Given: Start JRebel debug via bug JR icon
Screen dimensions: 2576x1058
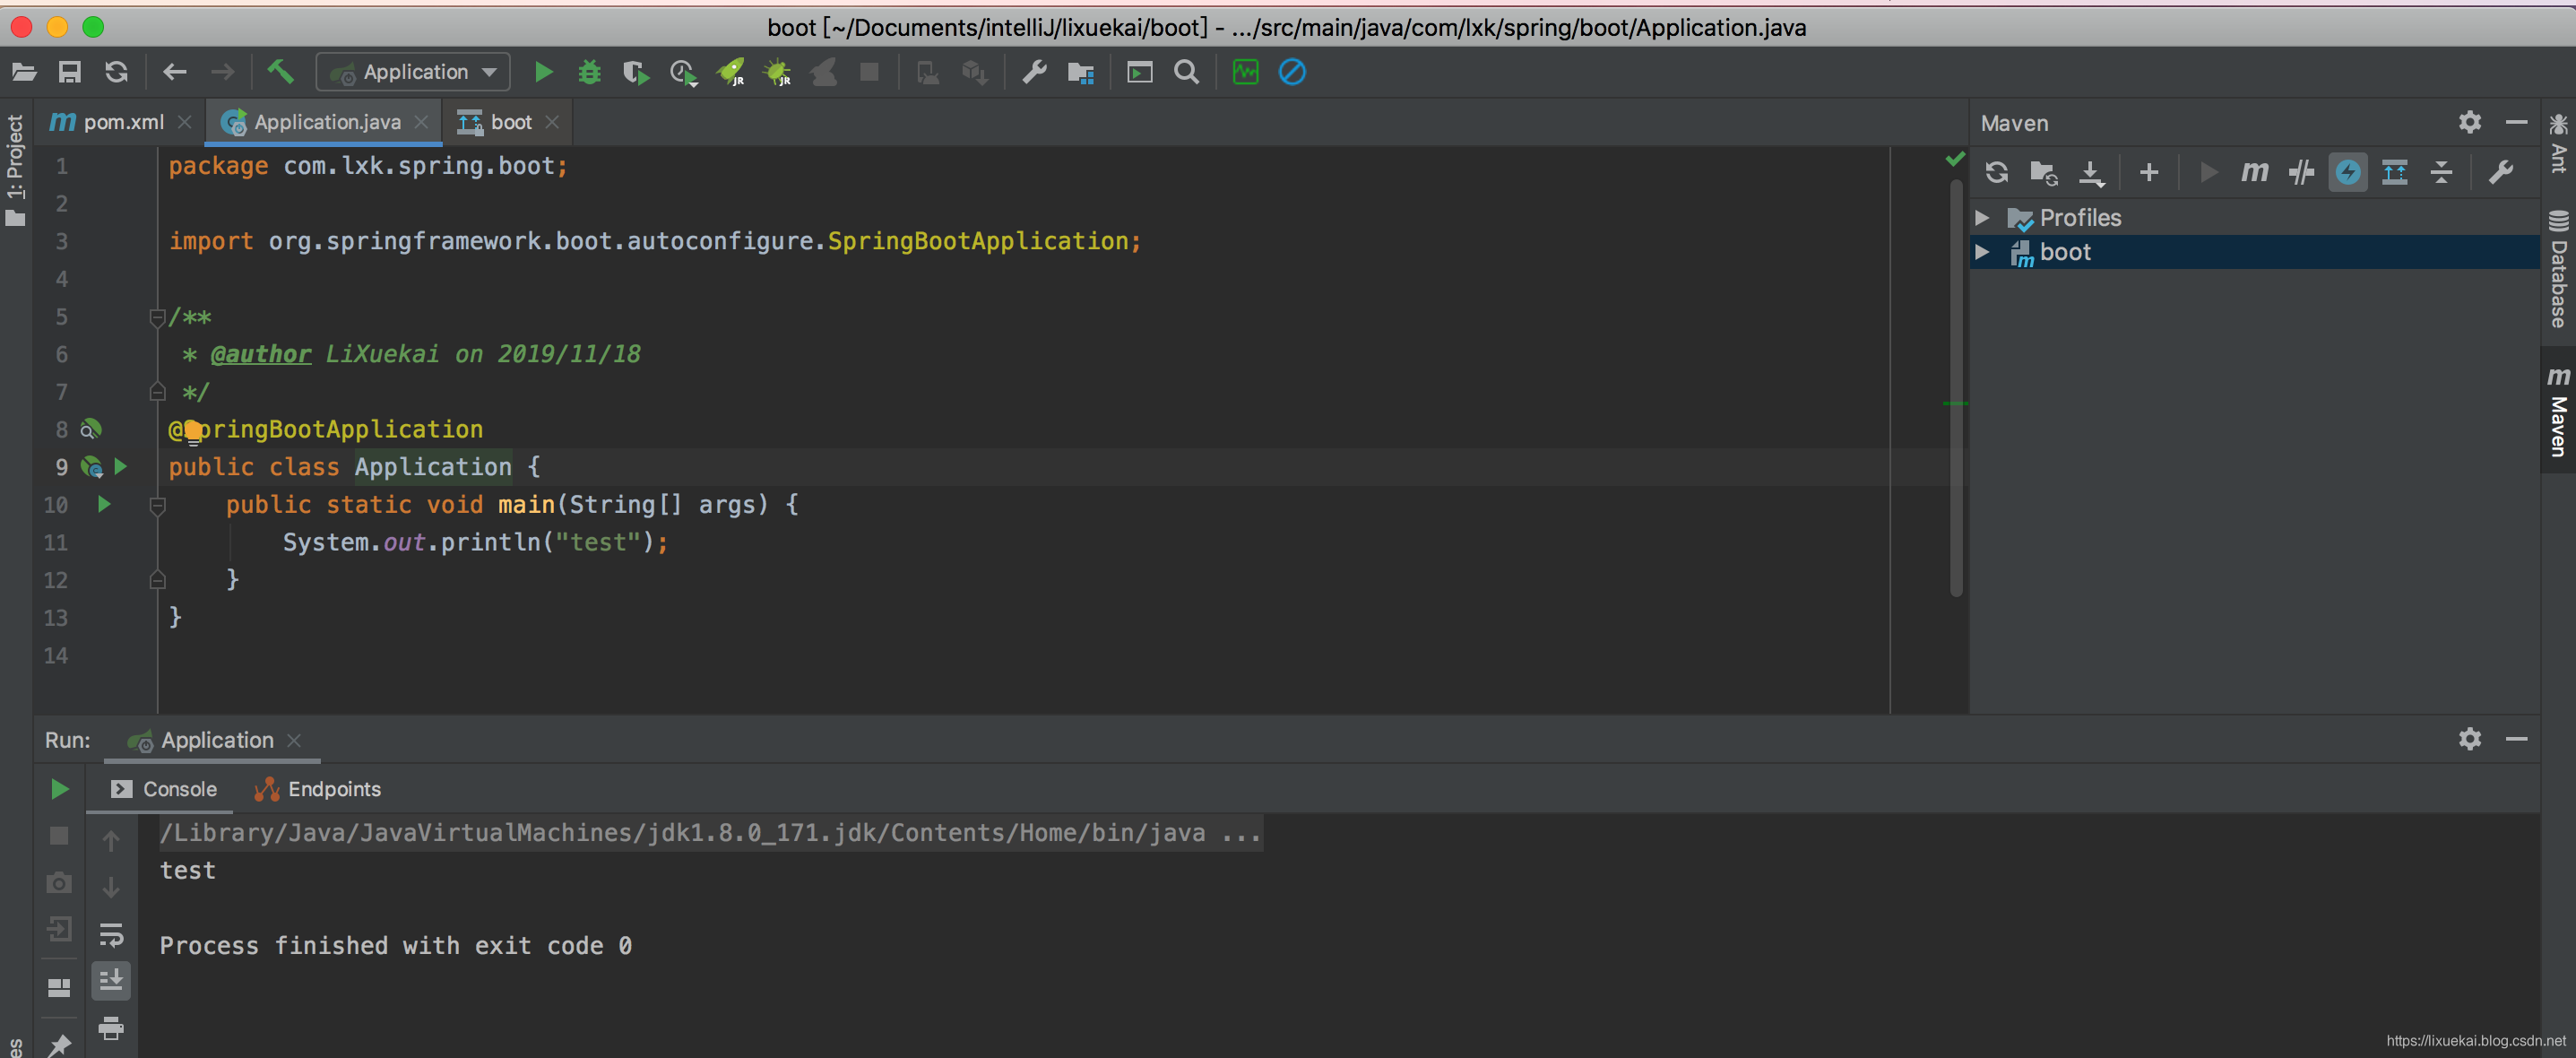Looking at the screenshot, I should point(777,72).
